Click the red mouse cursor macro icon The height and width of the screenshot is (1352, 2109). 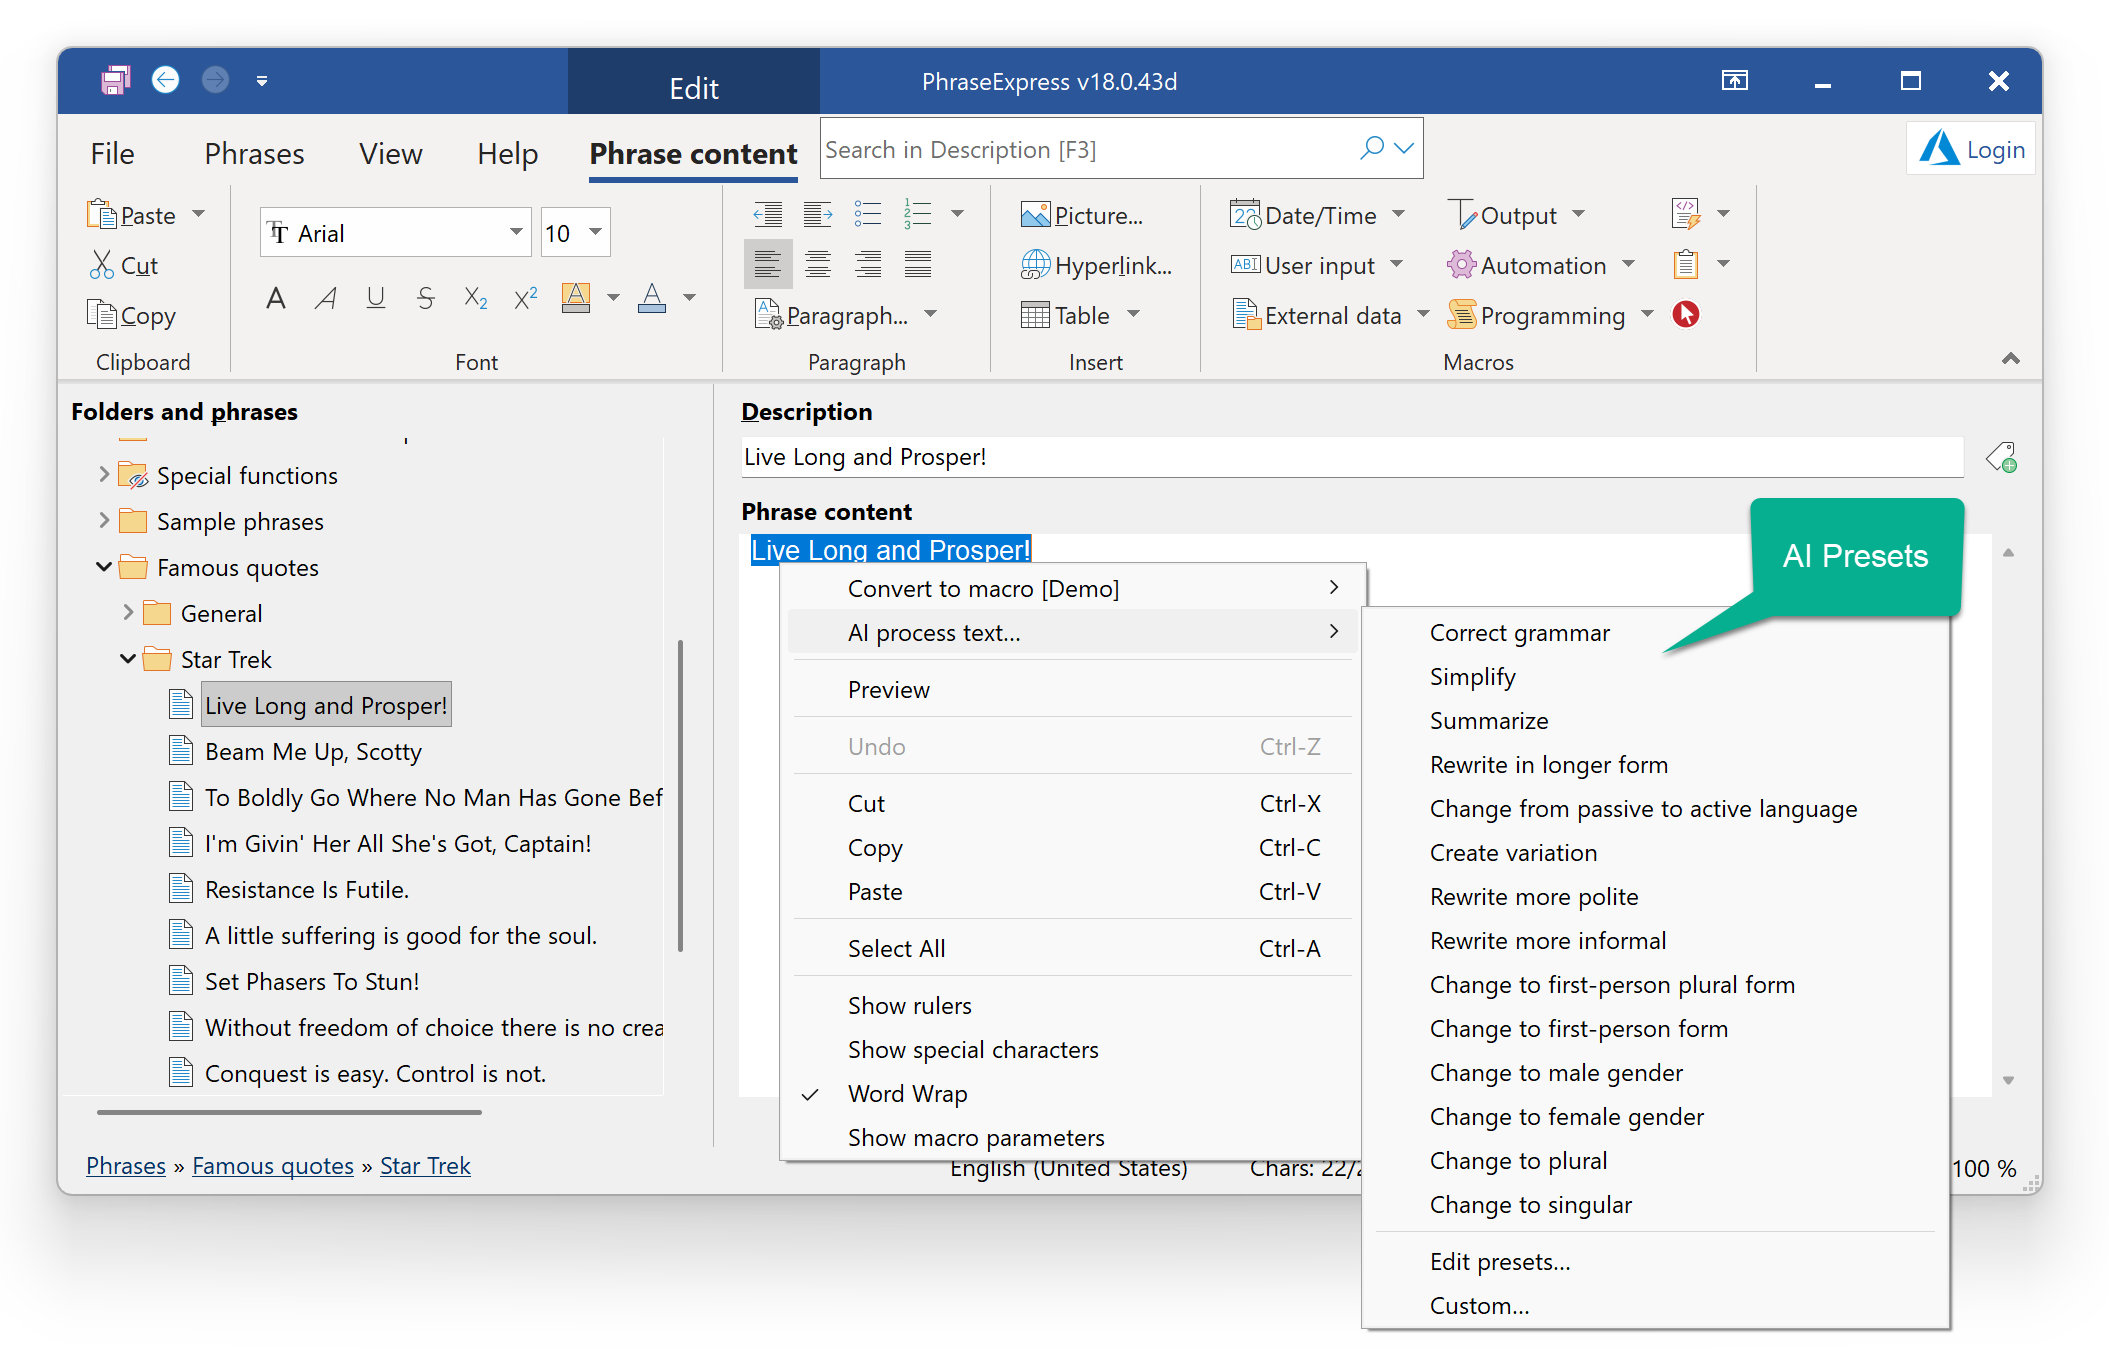click(1686, 315)
